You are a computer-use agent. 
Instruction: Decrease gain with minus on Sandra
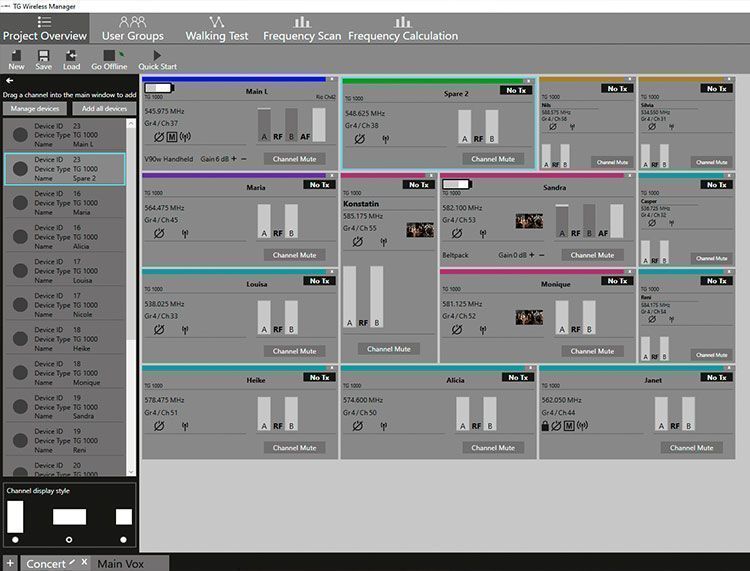[541, 255]
